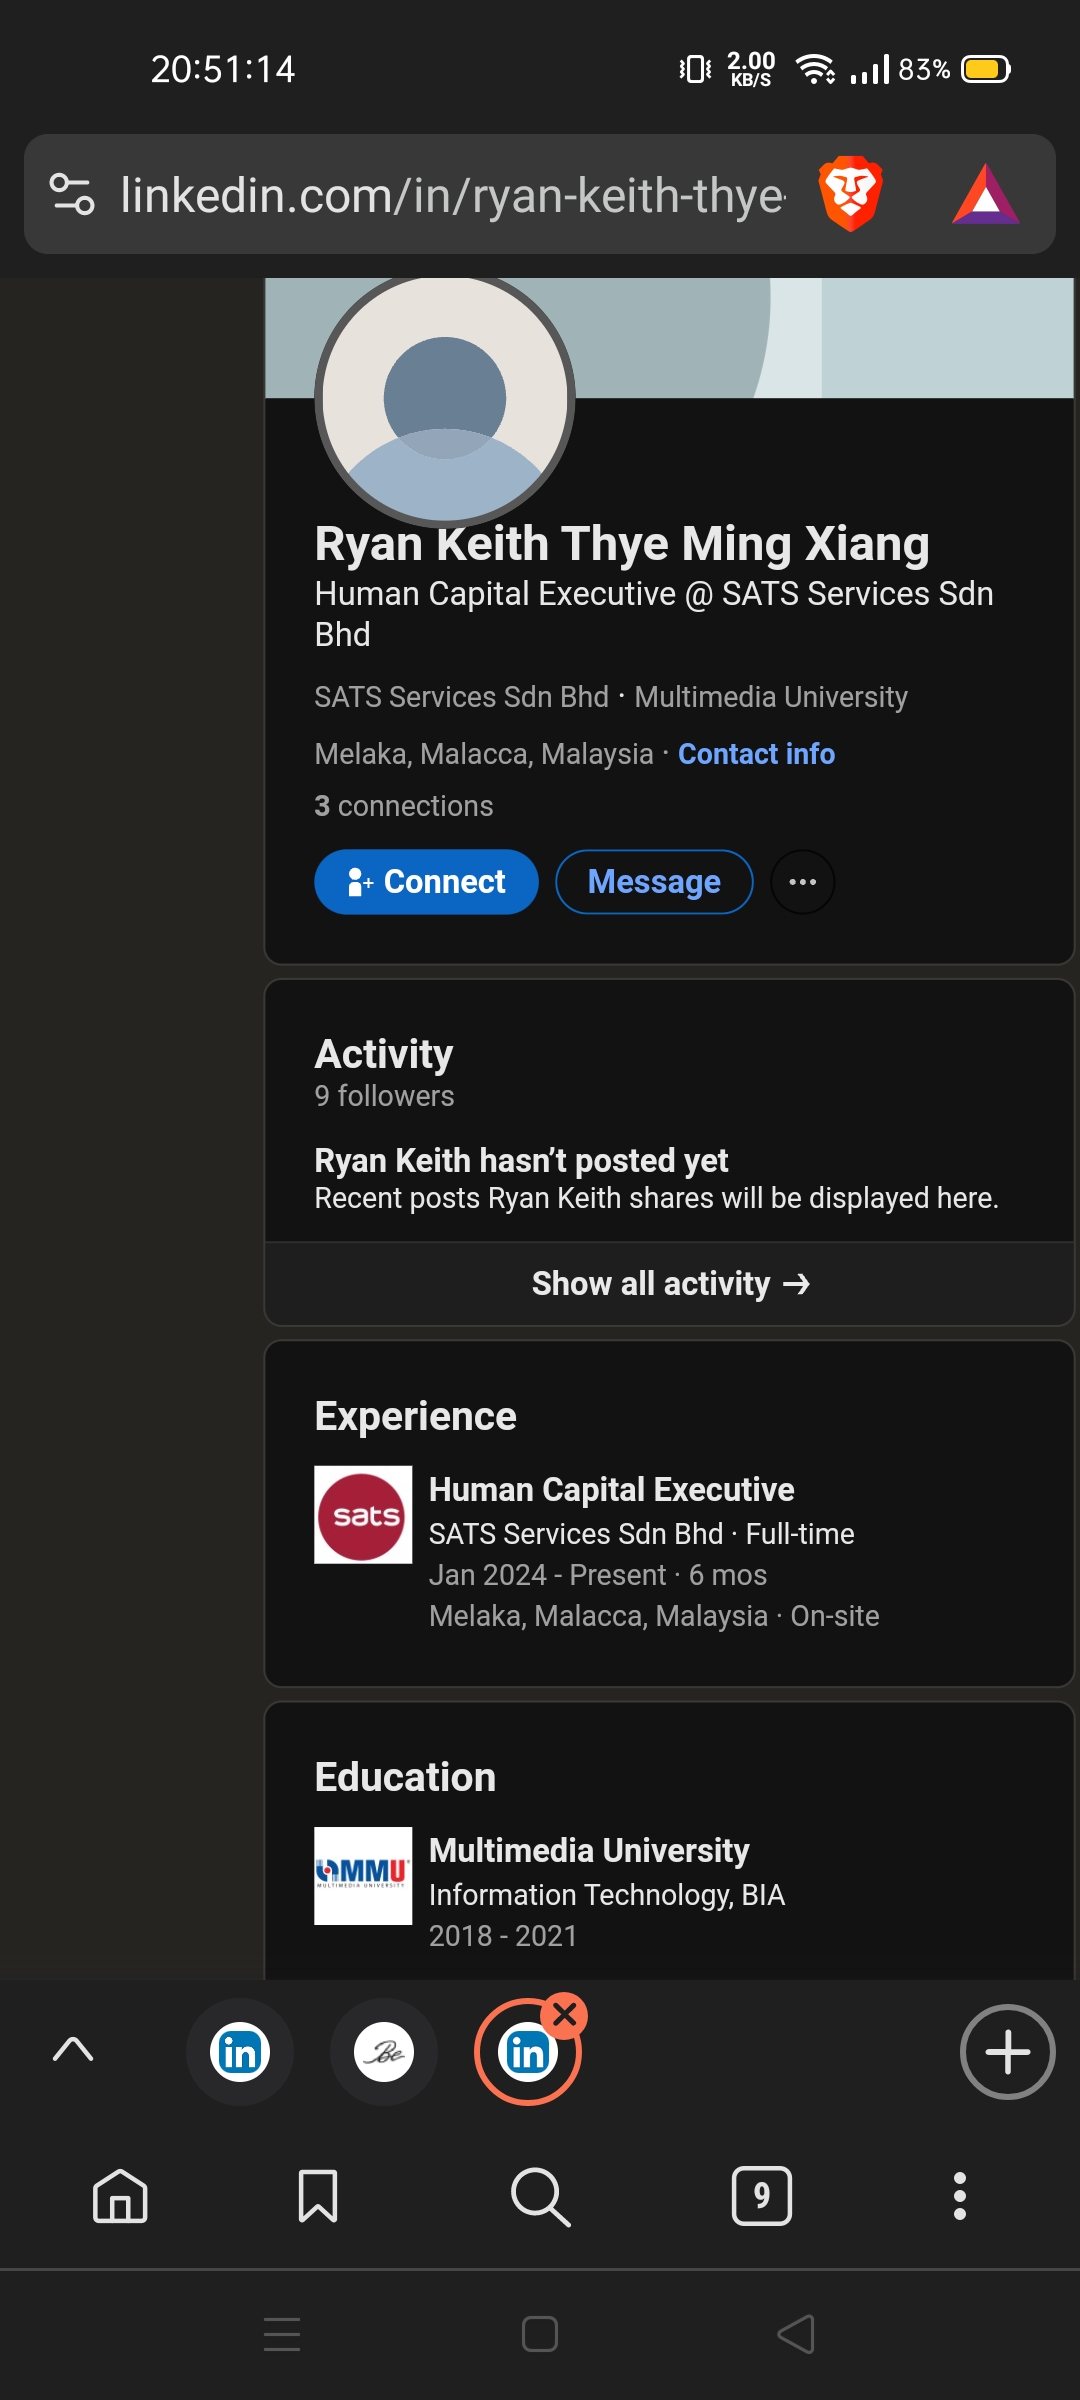Open bookmarks icon in bottom toolbar
Viewport: 1080px width, 2400px height.
[318, 2196]
